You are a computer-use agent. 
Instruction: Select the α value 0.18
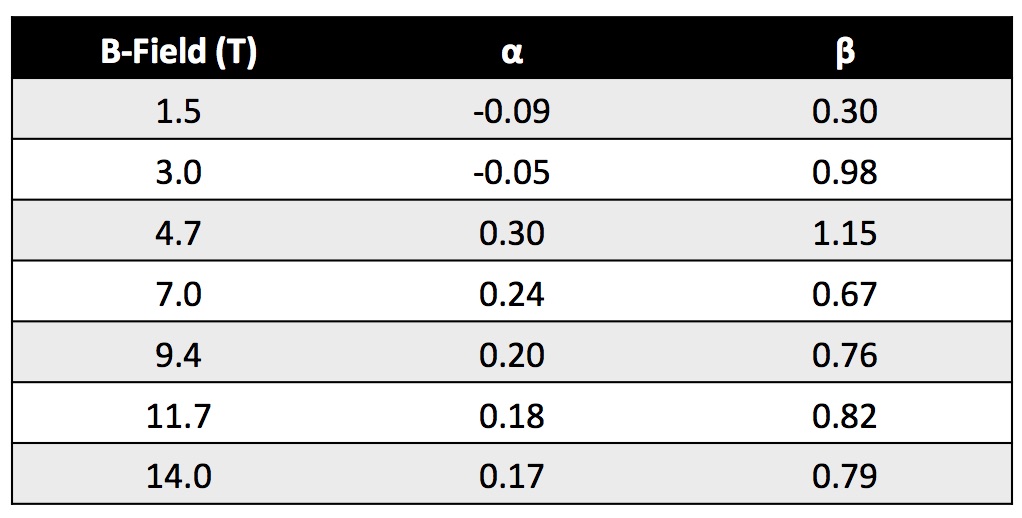(511, 416)
